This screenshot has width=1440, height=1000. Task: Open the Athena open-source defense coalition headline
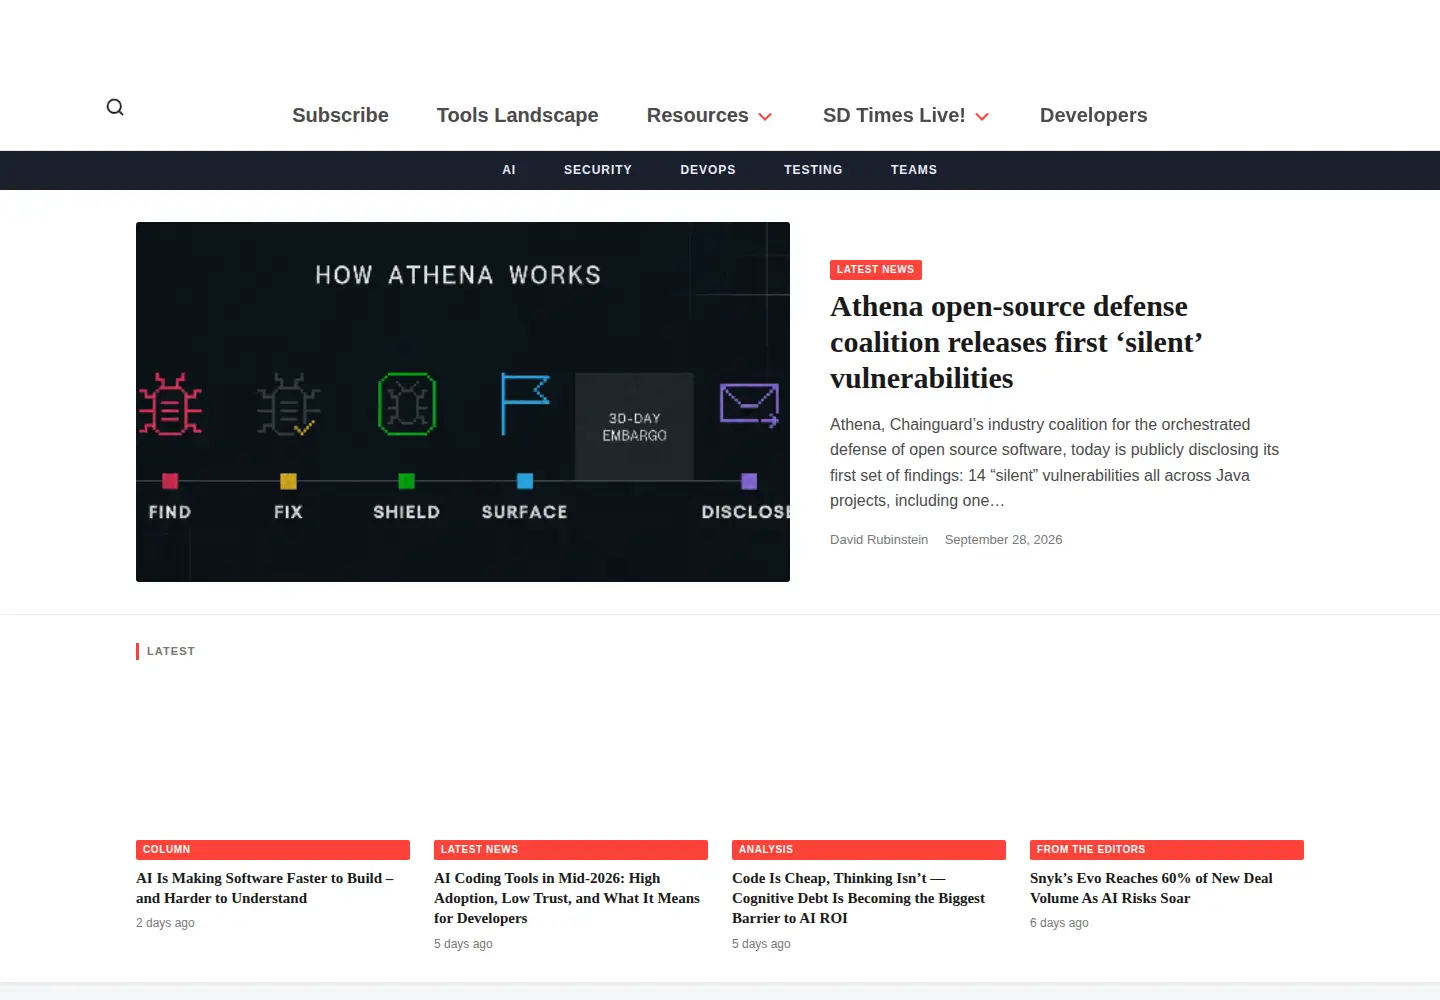(1016, 342)
